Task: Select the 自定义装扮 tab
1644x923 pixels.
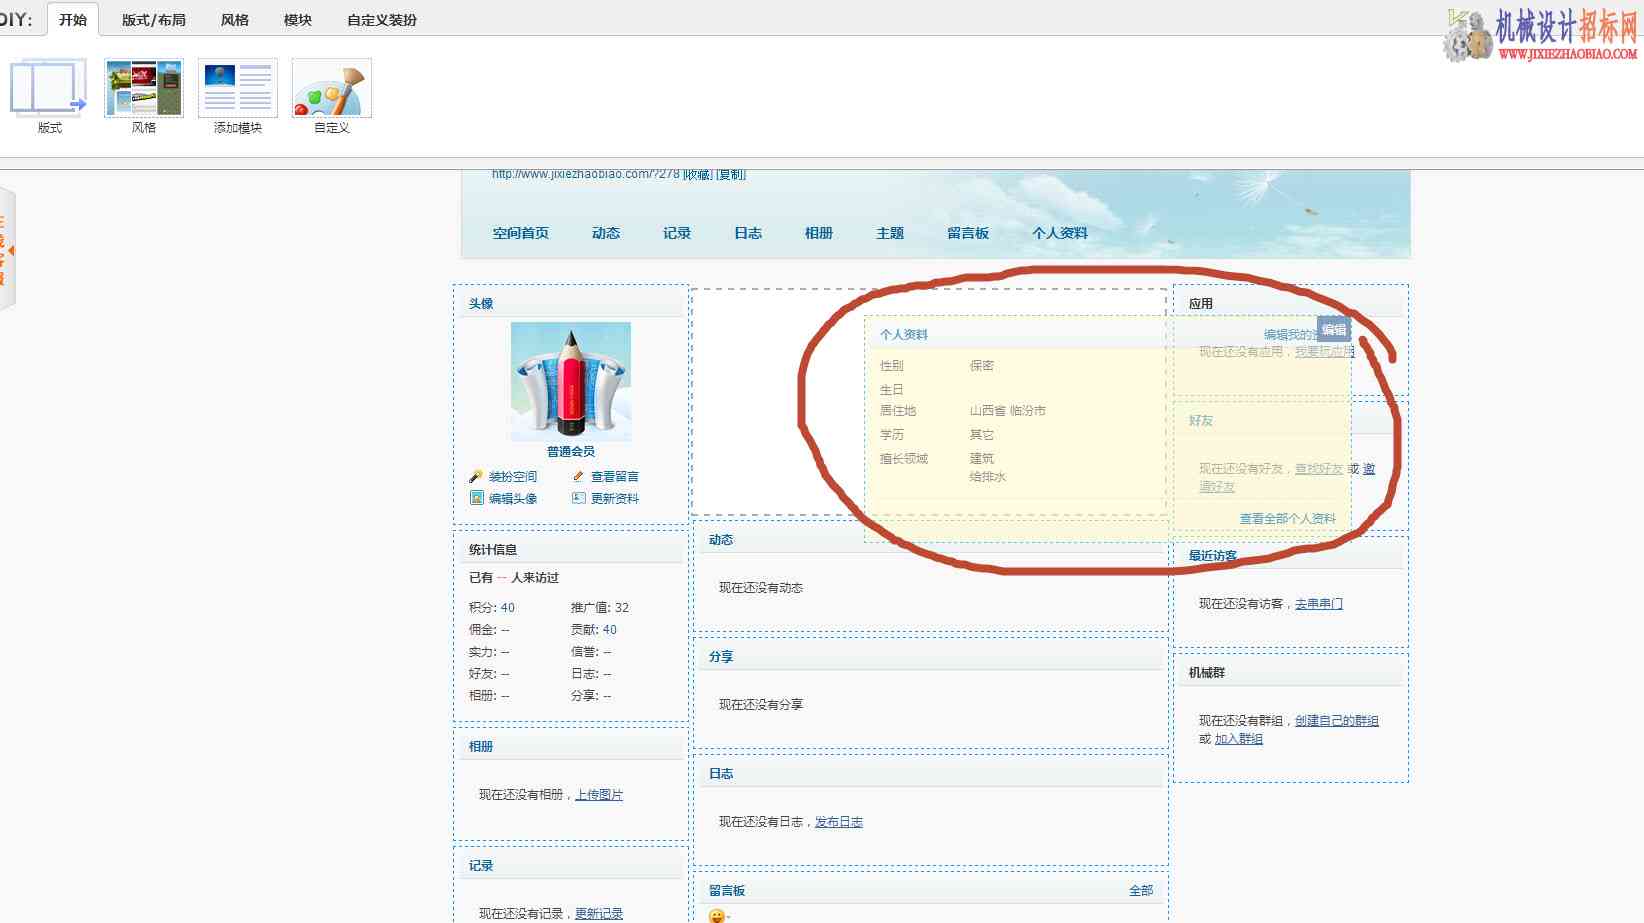Action: click(x=382, y=20)
